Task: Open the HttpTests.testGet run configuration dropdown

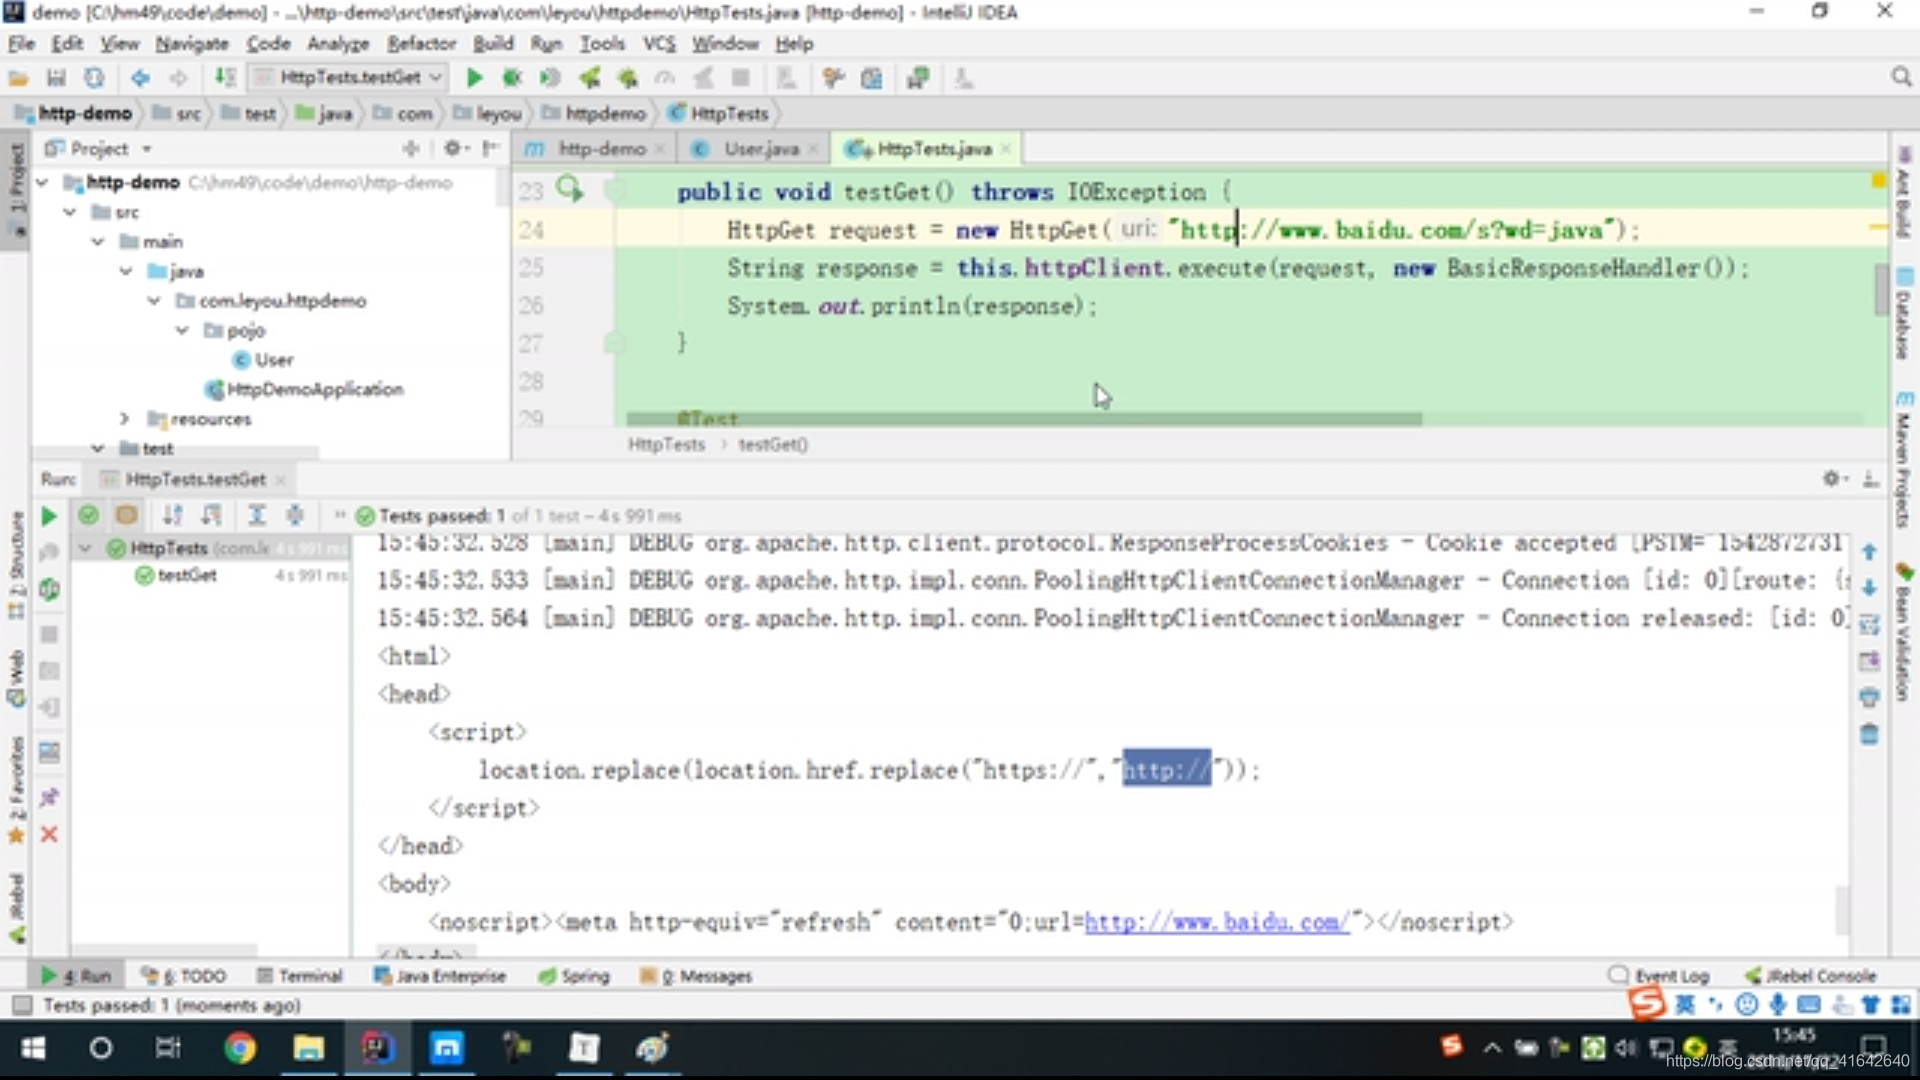Action: pos(348,77)
